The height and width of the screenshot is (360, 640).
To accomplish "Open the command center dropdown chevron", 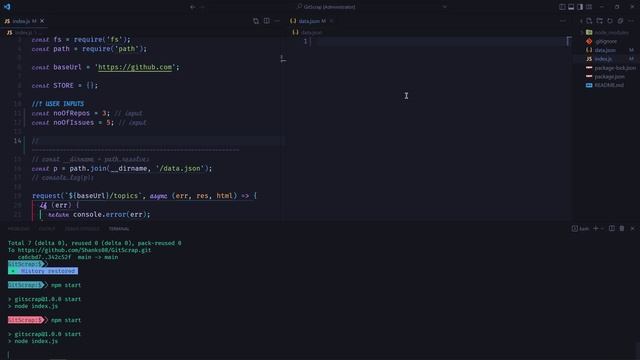I will pos(445,7).
